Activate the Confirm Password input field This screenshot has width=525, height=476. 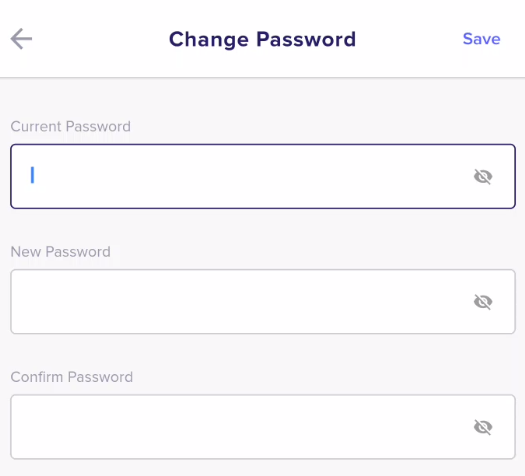(x=263, y=427)
